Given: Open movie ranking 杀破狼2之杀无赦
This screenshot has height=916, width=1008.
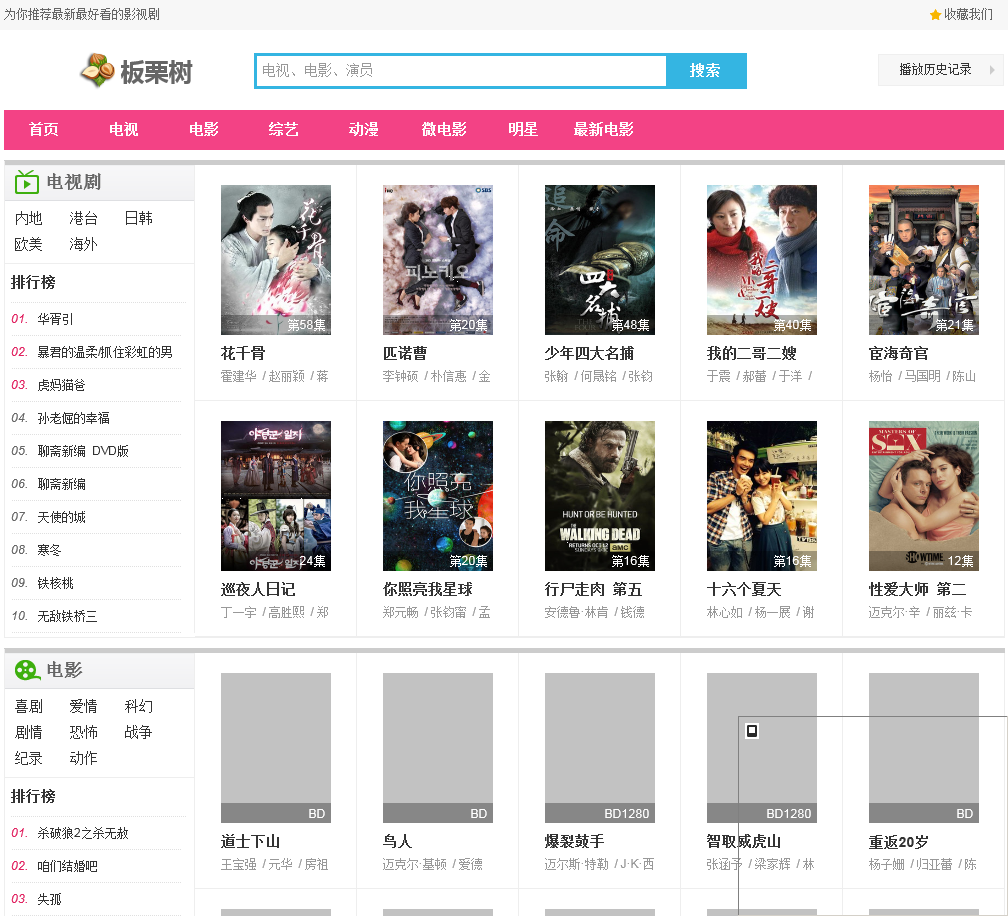Looking at the screenshot, I should click(83, 834).
